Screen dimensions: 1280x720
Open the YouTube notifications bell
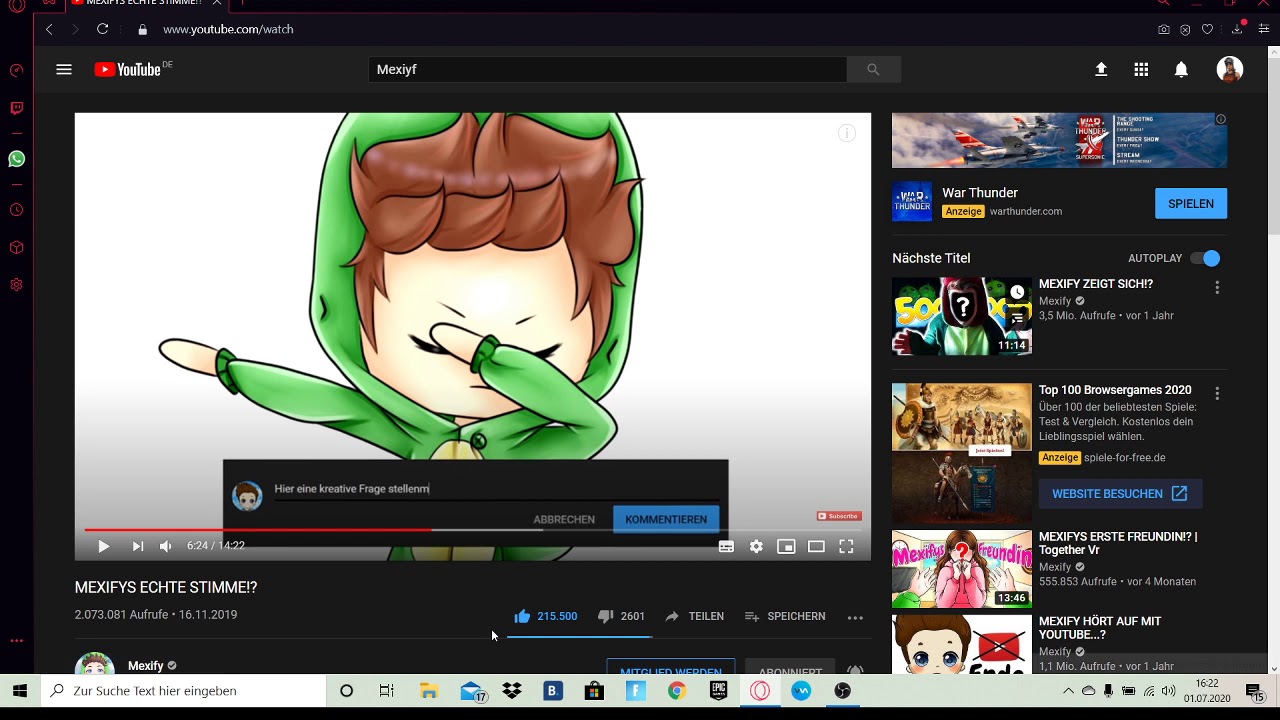1181,69
